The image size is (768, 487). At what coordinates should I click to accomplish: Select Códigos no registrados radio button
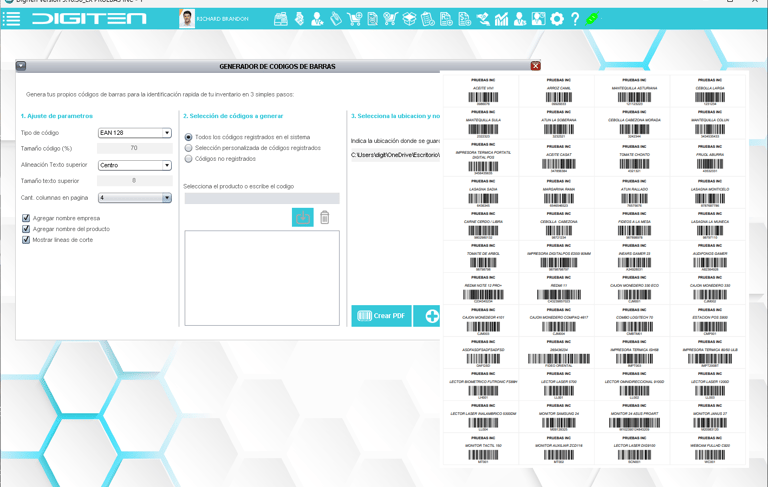click(188, 159)
